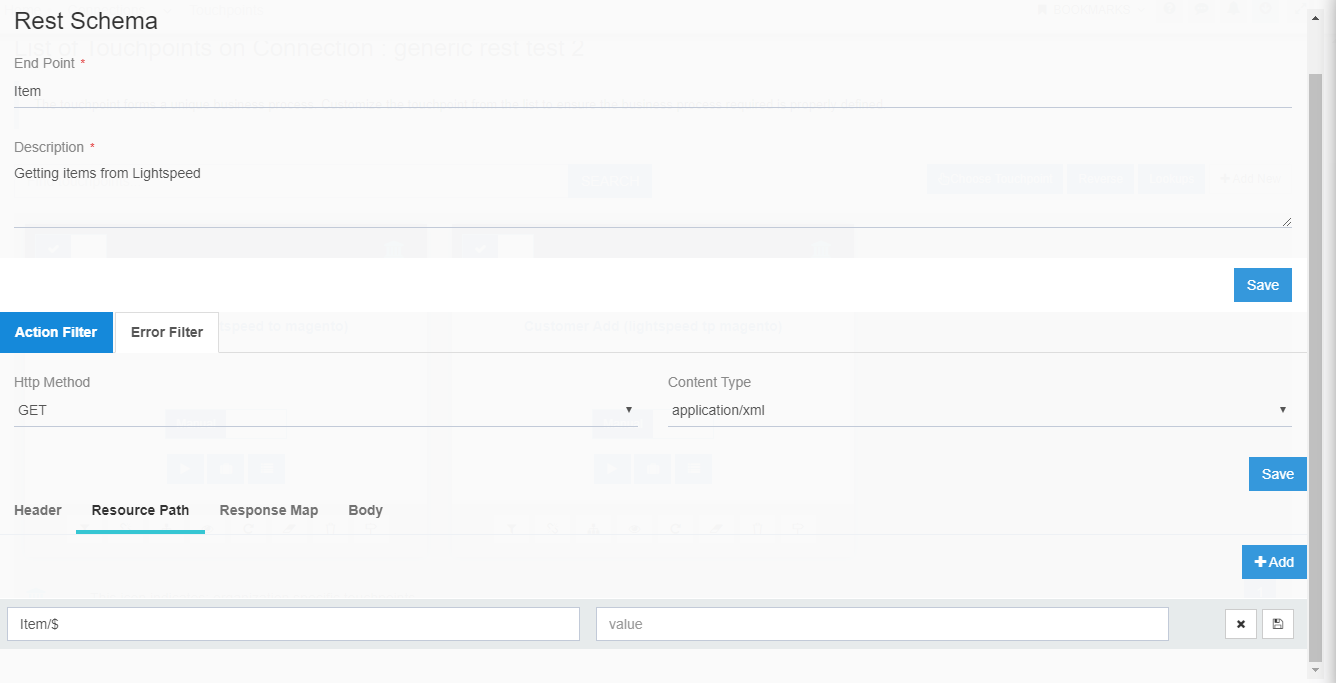Click the Item/$ path input field

293,624
